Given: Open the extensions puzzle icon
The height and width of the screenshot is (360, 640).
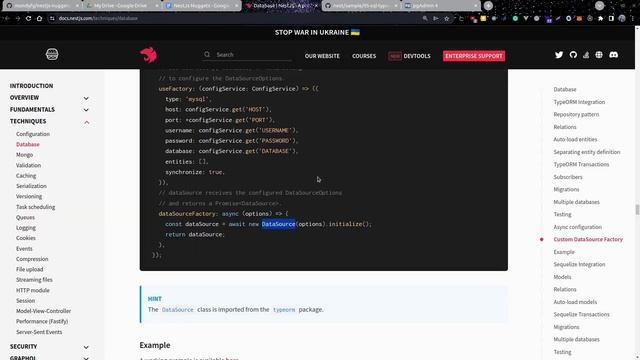Looking at the screenshot, I should [600, 18].
